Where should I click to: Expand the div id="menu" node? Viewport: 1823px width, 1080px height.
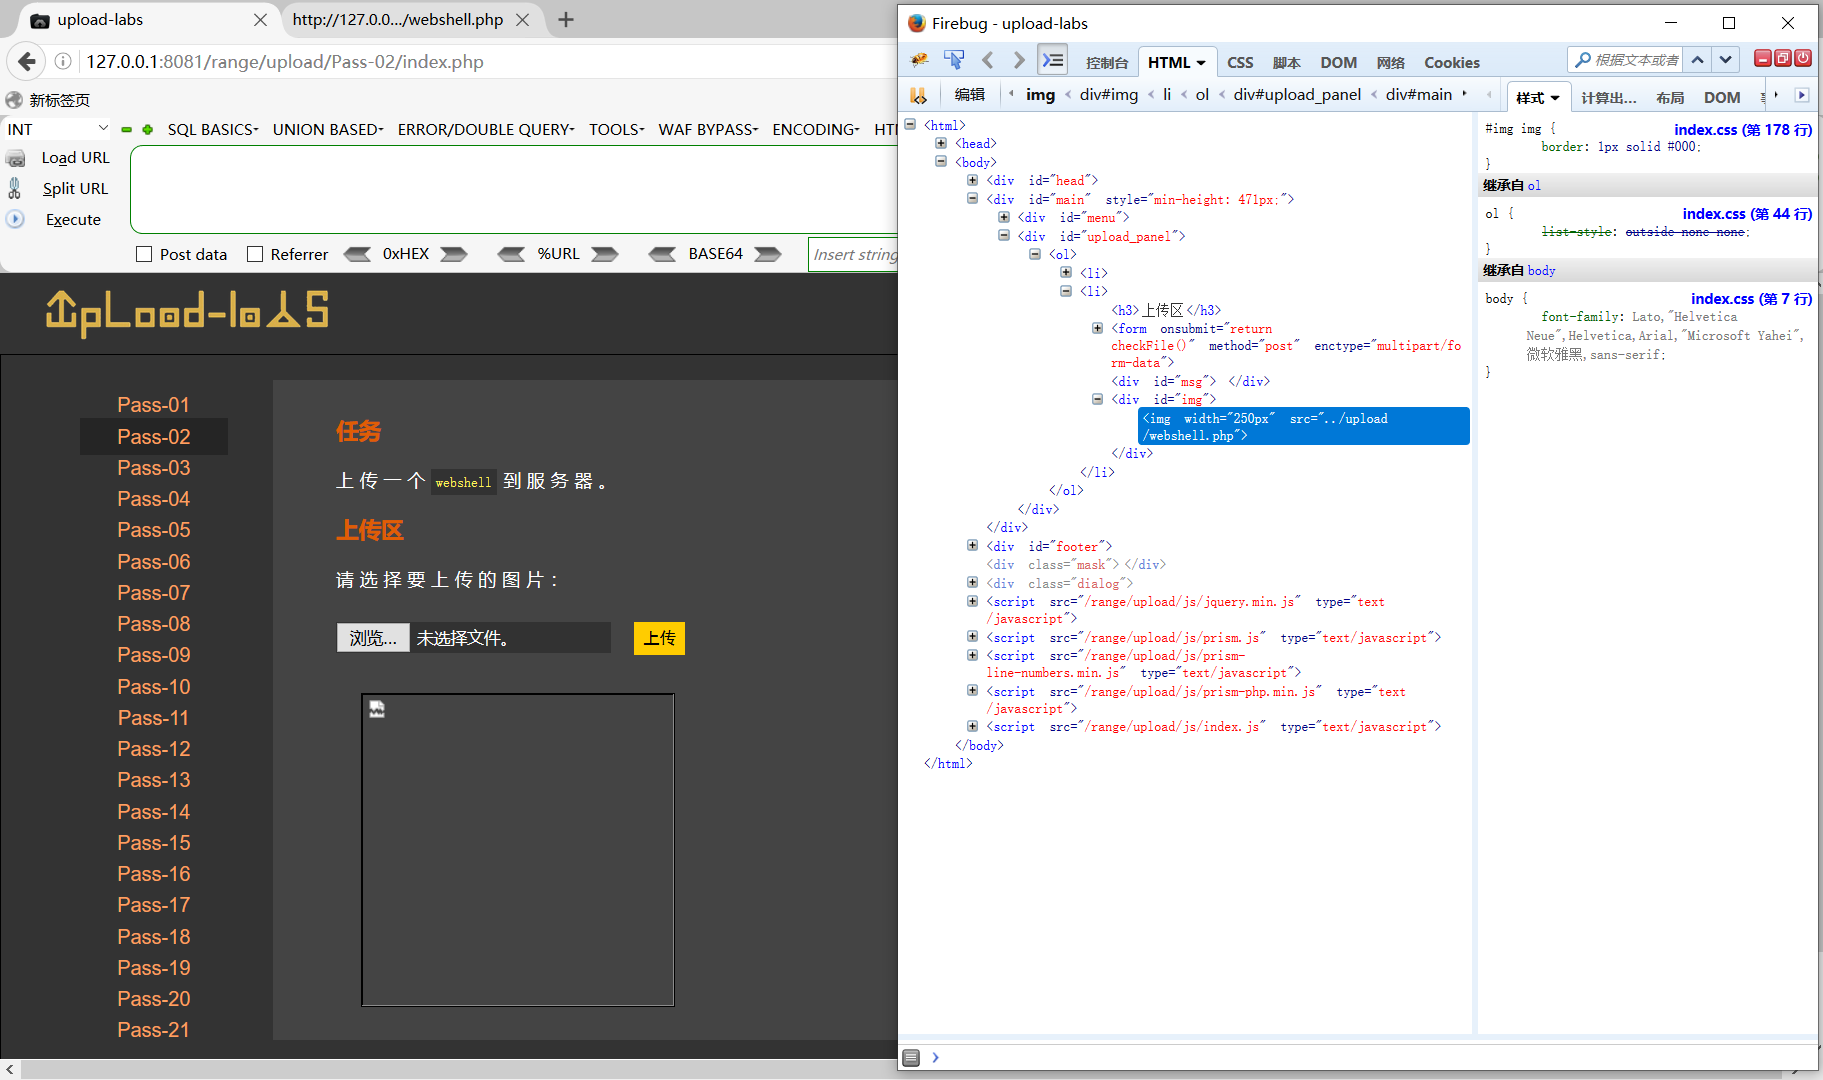1004,217
